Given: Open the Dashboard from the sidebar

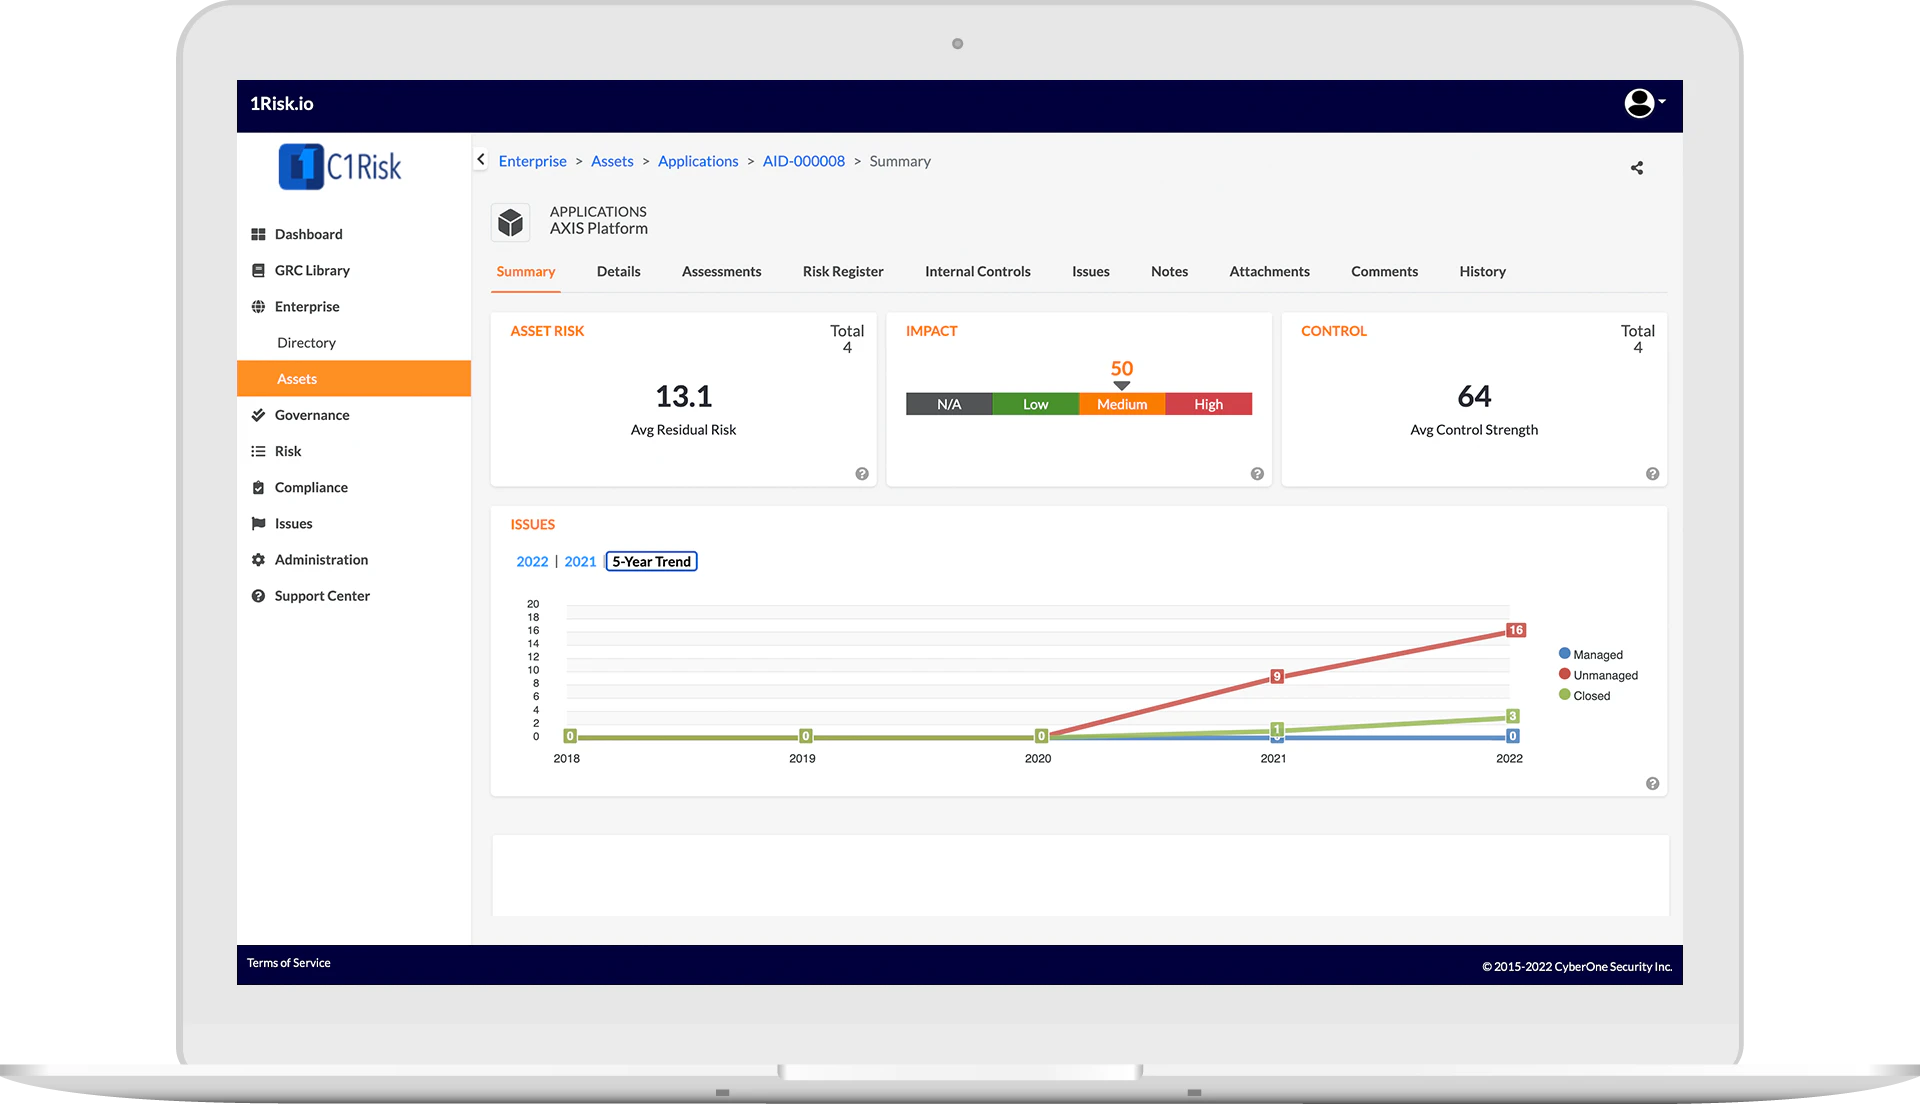Looking at the screenshot, I should pyautogui.click(x=259, y=234).
